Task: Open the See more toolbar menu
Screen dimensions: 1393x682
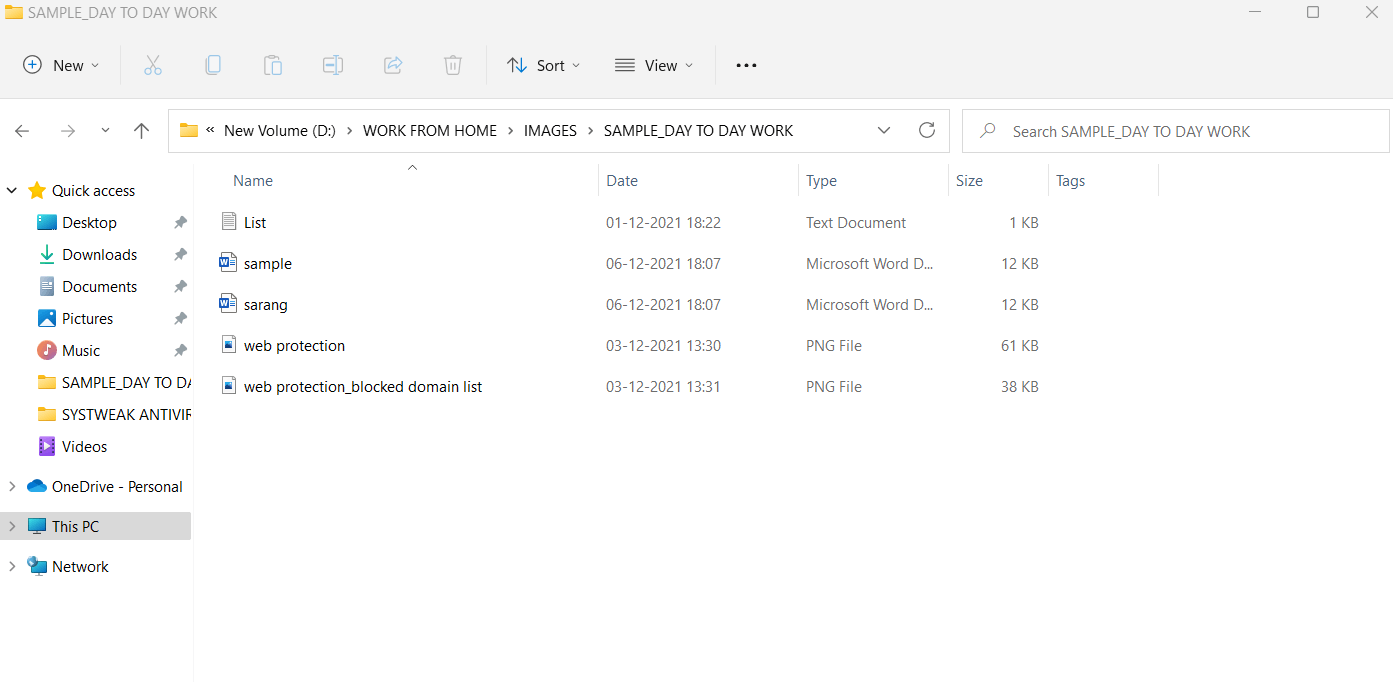Action: tap(745, 65)
